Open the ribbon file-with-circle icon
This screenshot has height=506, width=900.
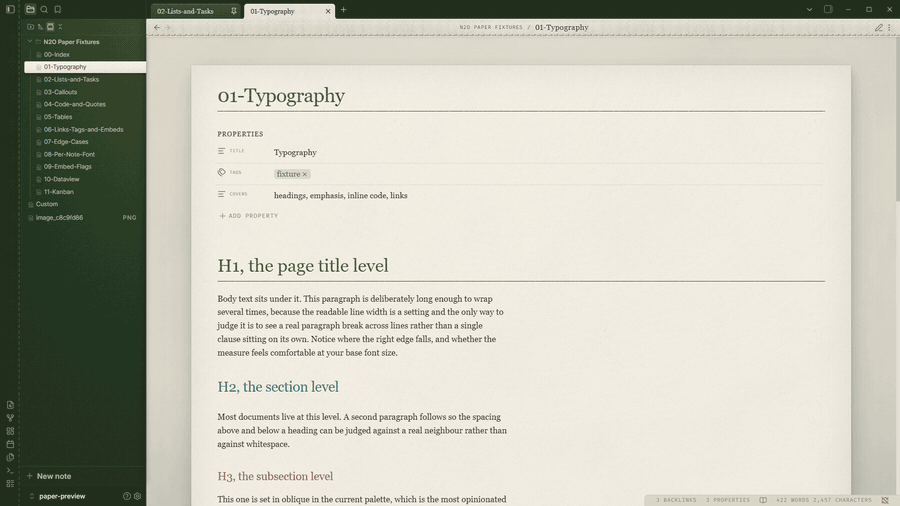pyautogui.click(x=10, y=405)
